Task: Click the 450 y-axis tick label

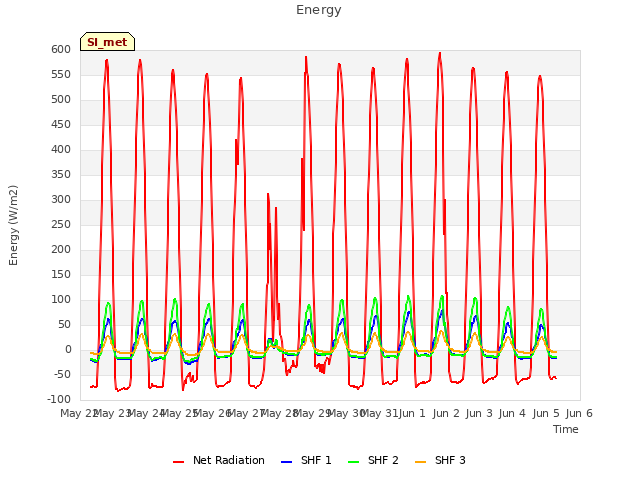Action: point(61,124)
